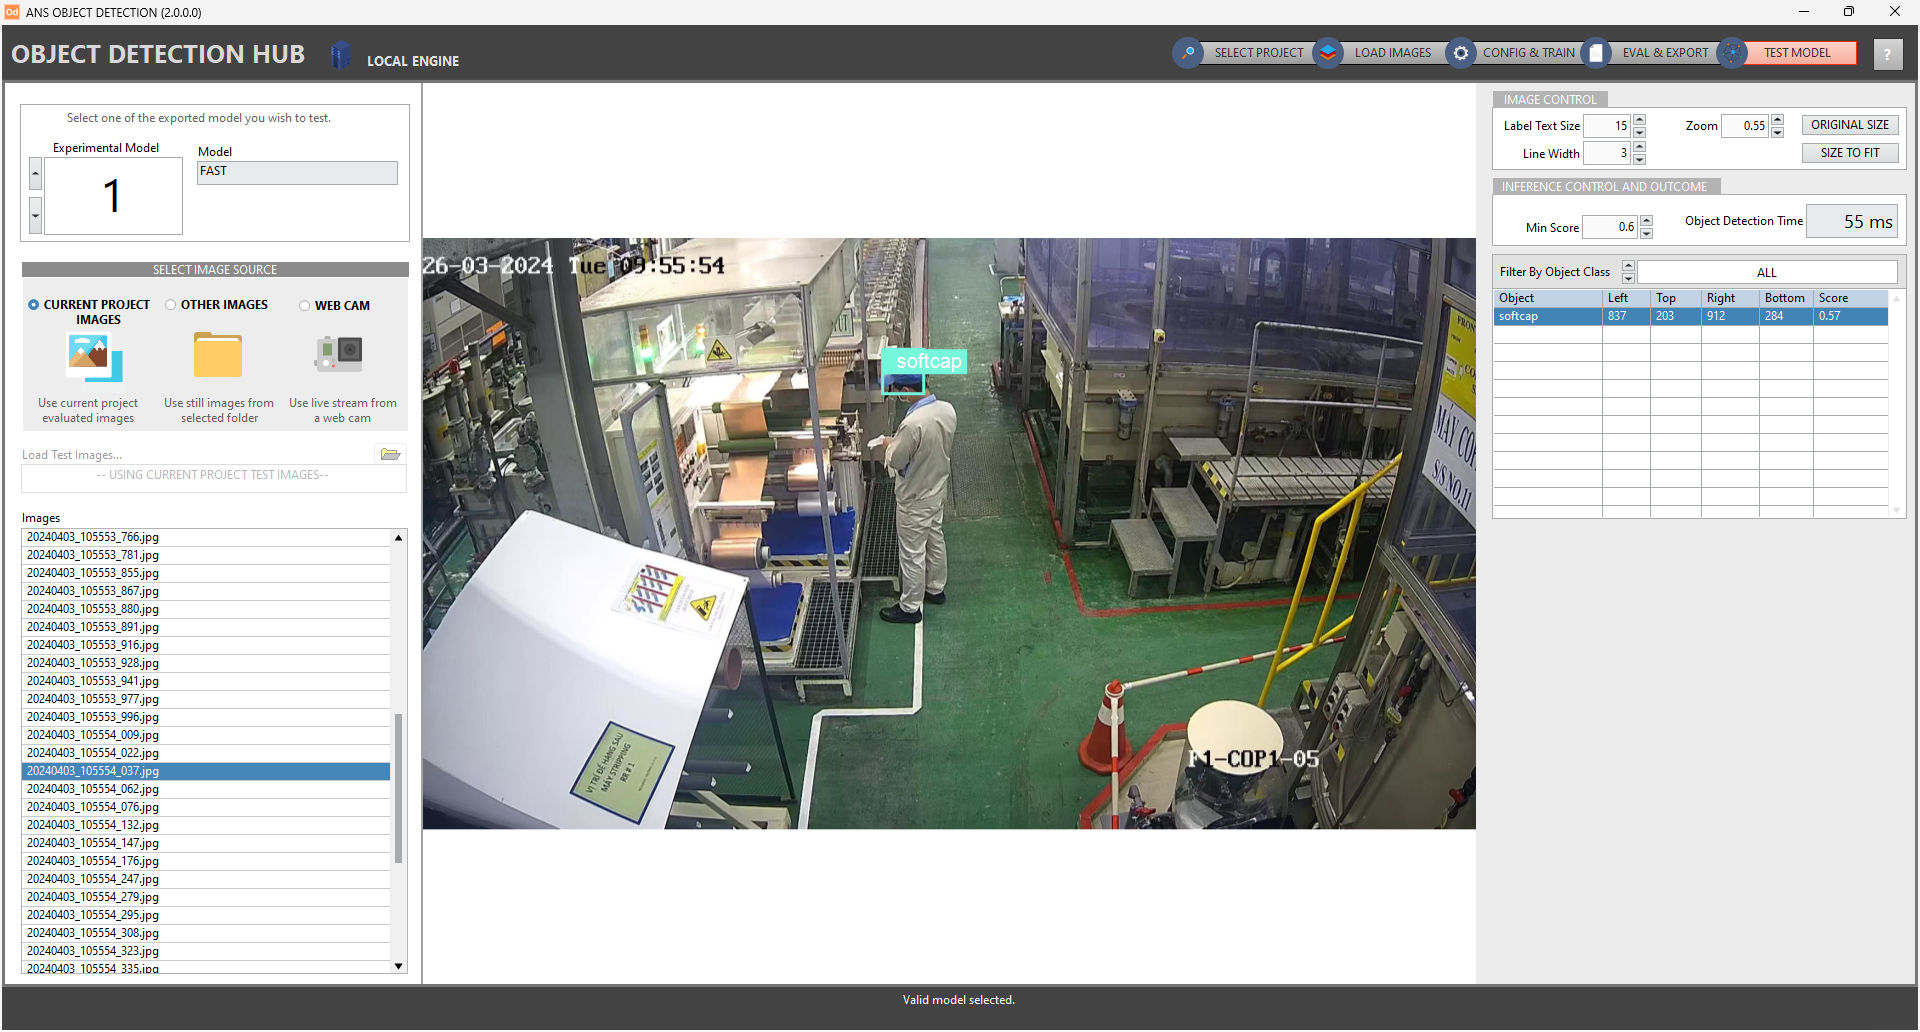Click the Size To Fit button

pyautogui.click(x=1849, y=153)
